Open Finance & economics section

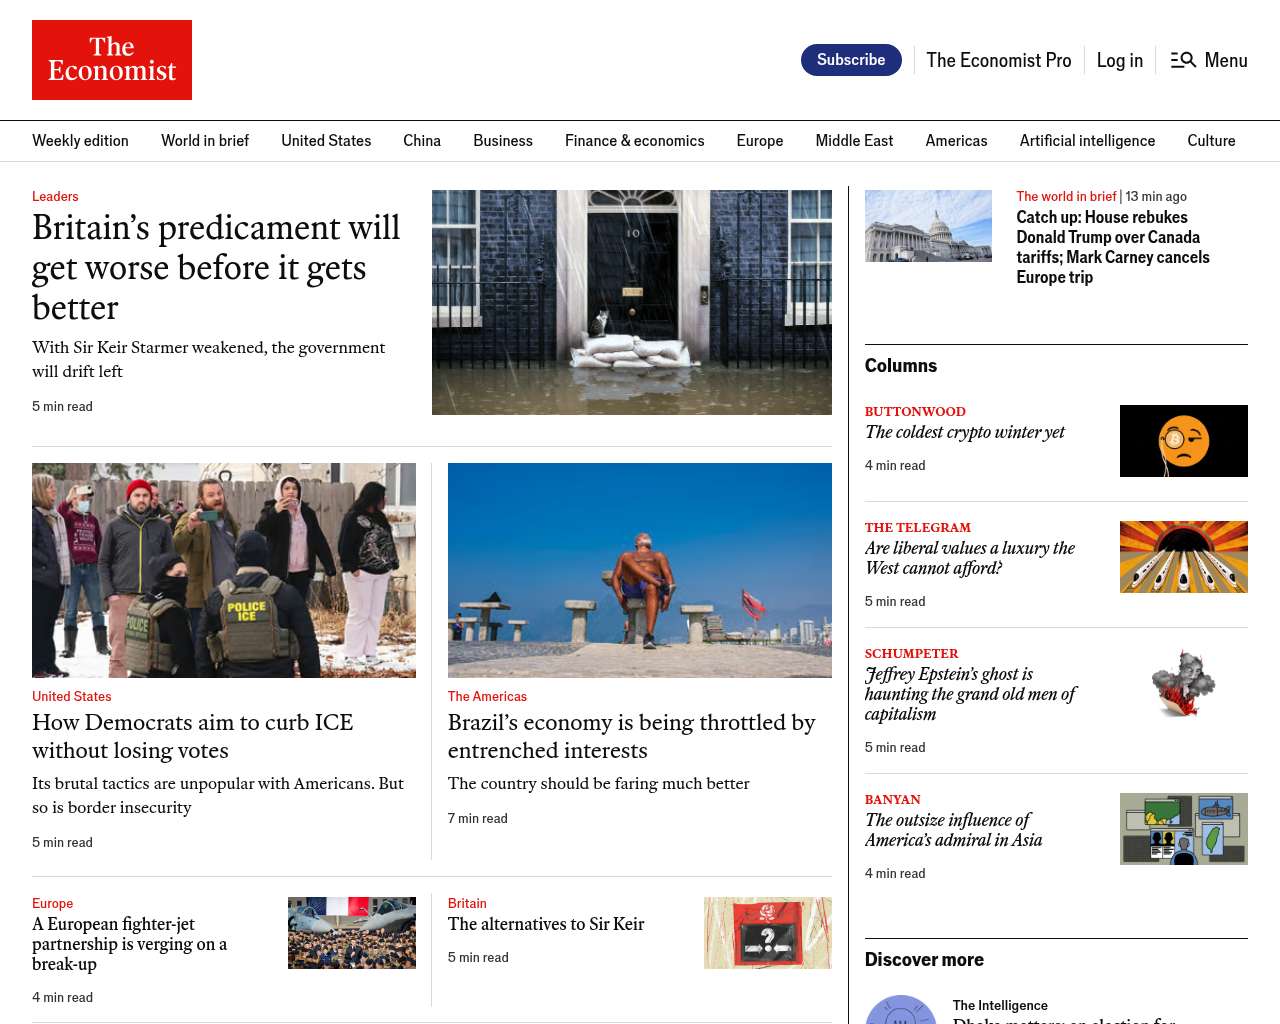point(634,141)
